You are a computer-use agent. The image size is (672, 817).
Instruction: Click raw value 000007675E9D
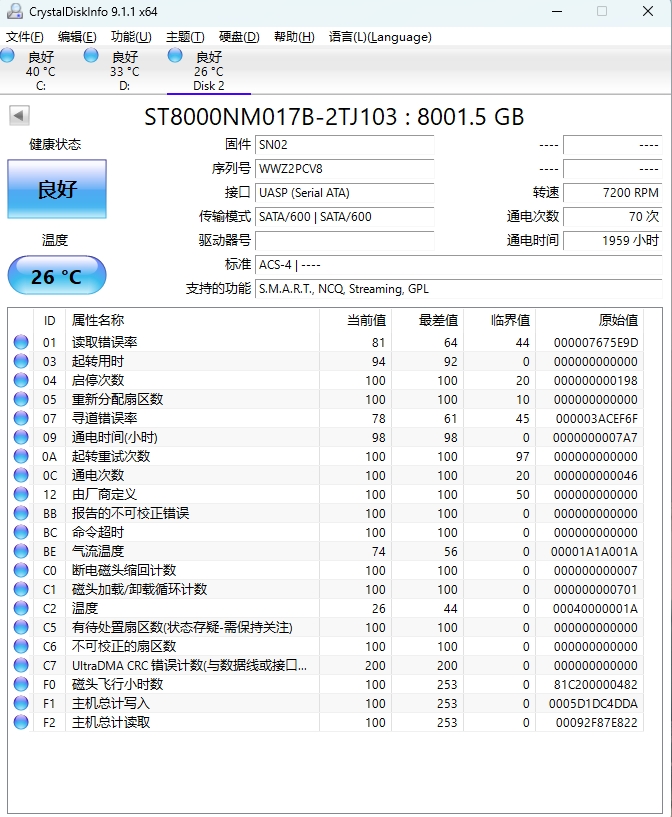point(596,343)
